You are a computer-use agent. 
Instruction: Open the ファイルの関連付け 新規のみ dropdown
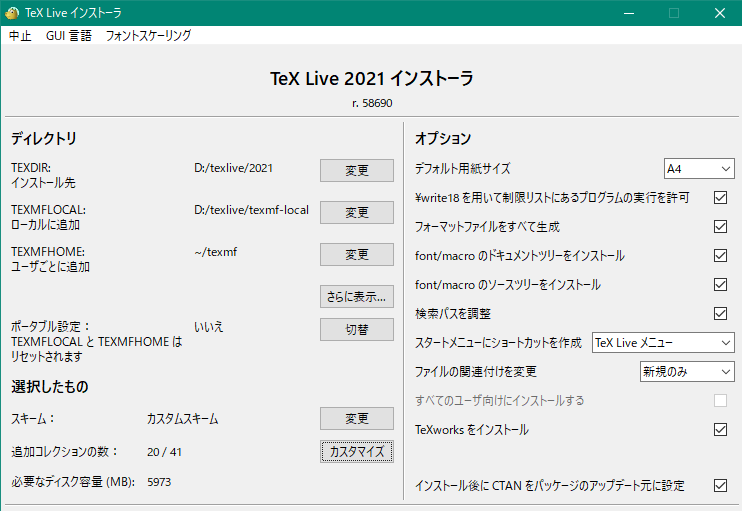(687, 371)
